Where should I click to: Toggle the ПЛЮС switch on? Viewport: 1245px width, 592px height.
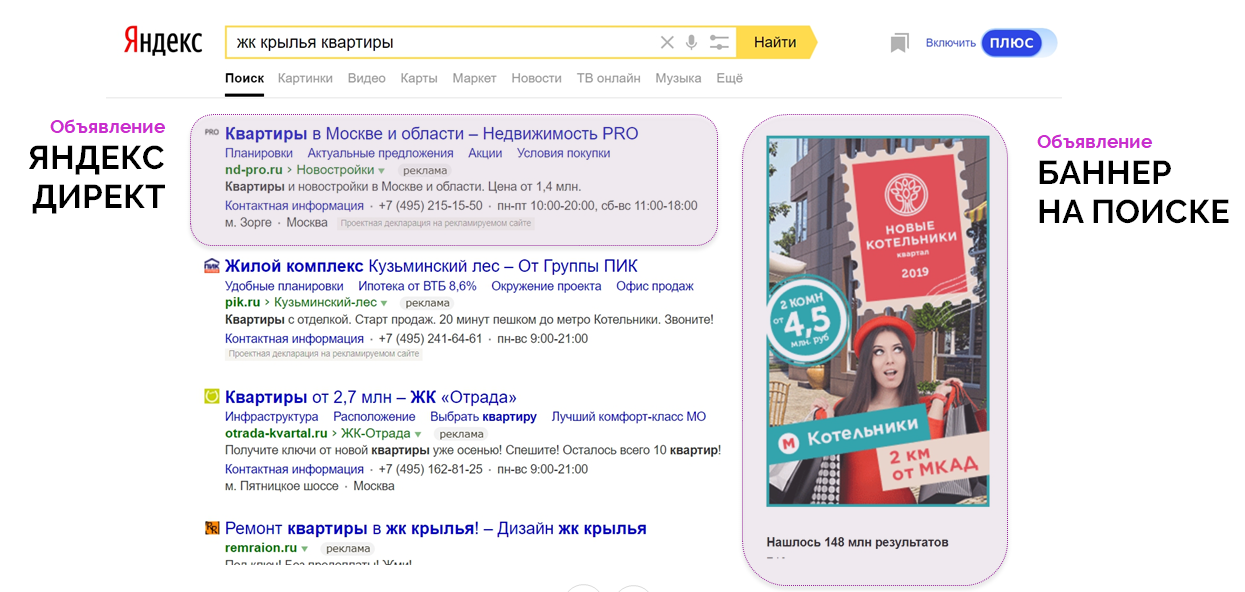(1018, 43)
